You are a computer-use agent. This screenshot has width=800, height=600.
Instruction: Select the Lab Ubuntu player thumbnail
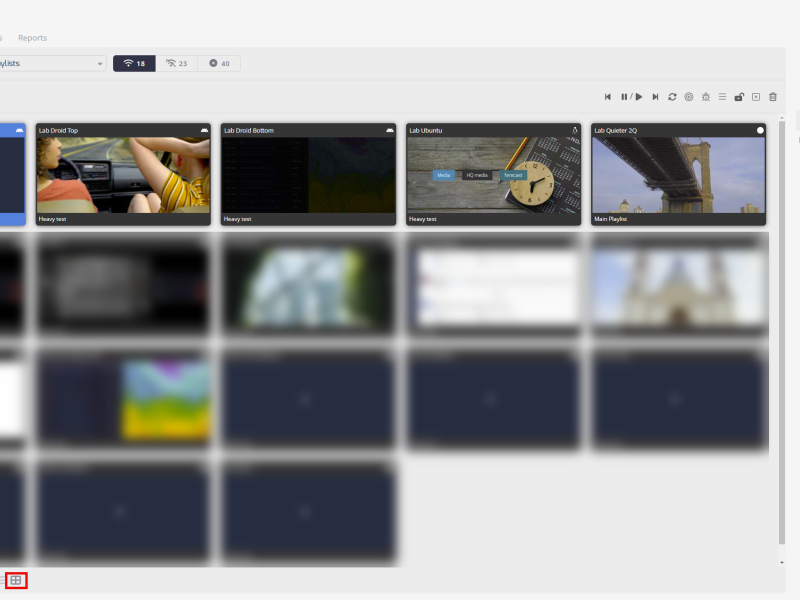coord(493,175)
